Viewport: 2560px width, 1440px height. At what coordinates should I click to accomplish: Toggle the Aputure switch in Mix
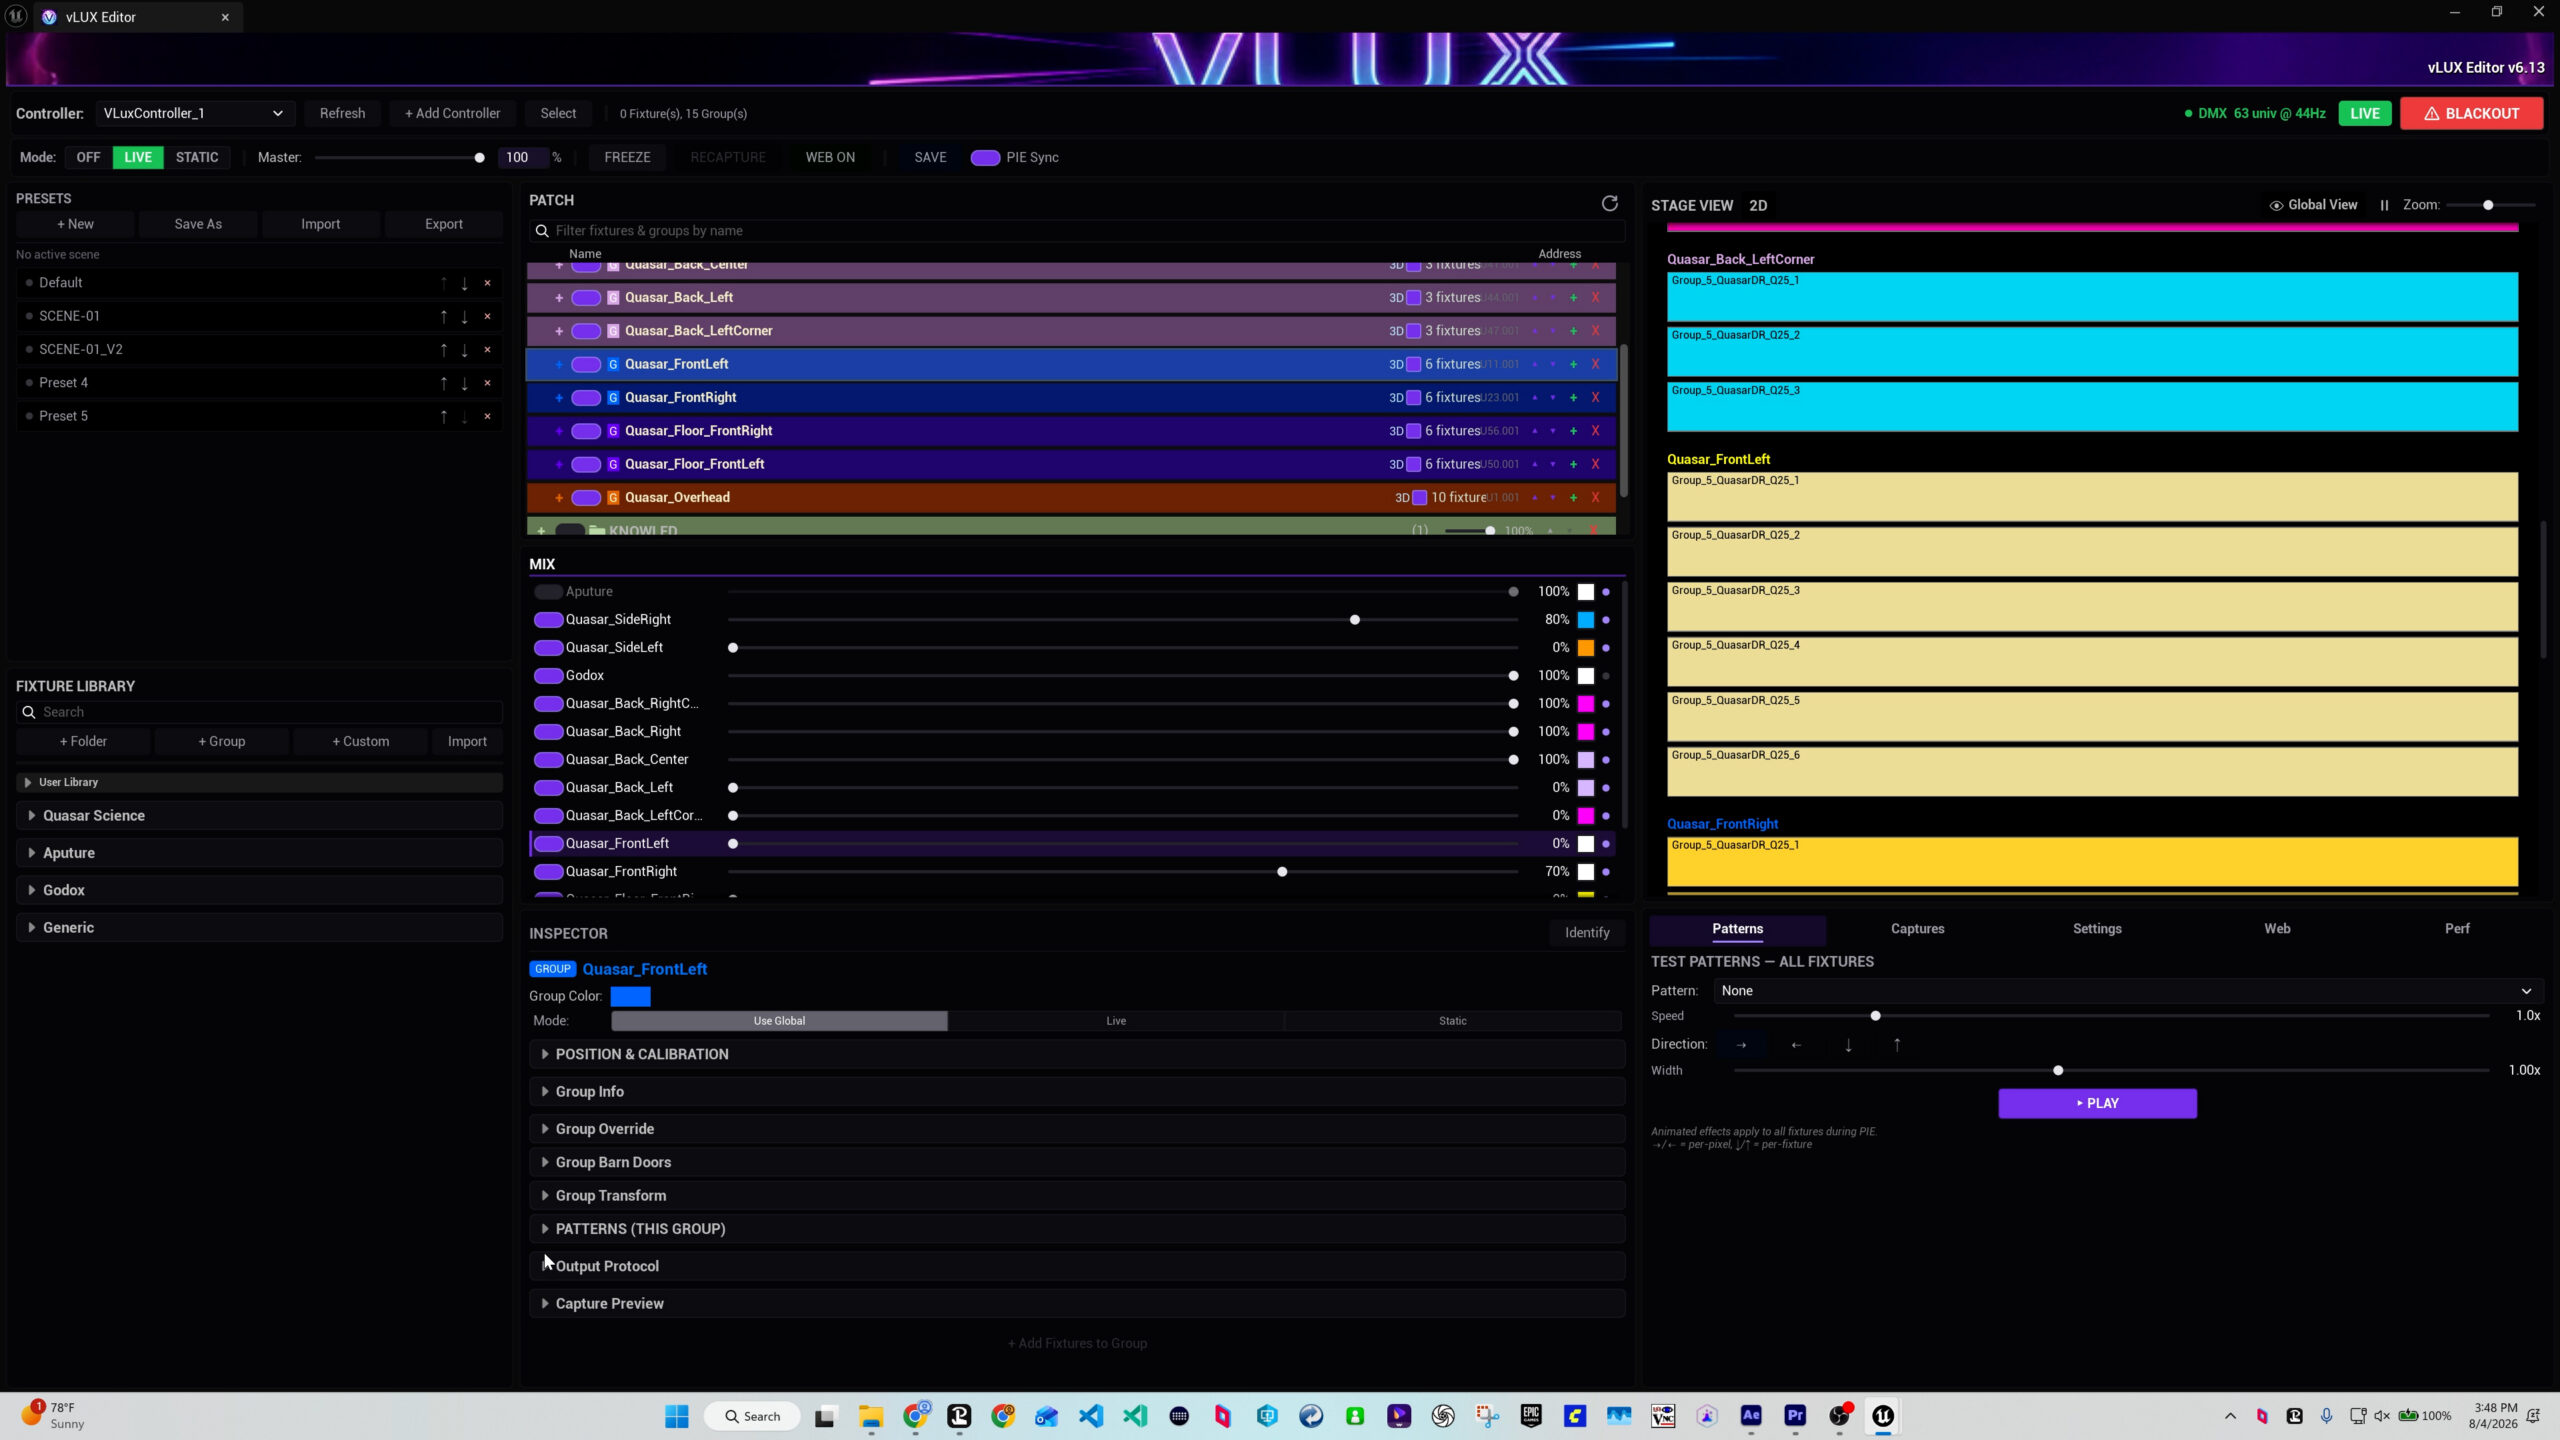click(x=548, y=592)
